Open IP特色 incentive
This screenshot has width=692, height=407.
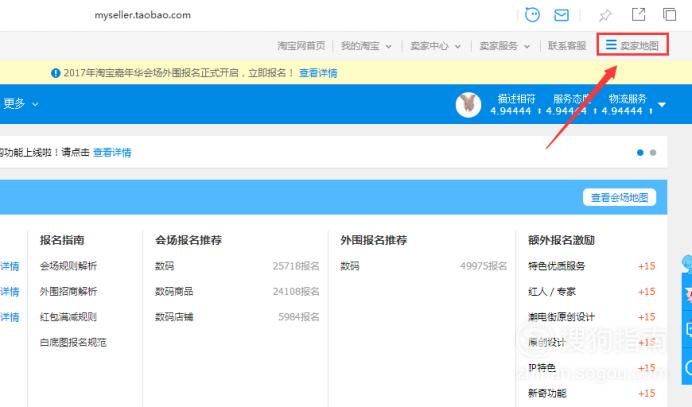coord(542,368)
